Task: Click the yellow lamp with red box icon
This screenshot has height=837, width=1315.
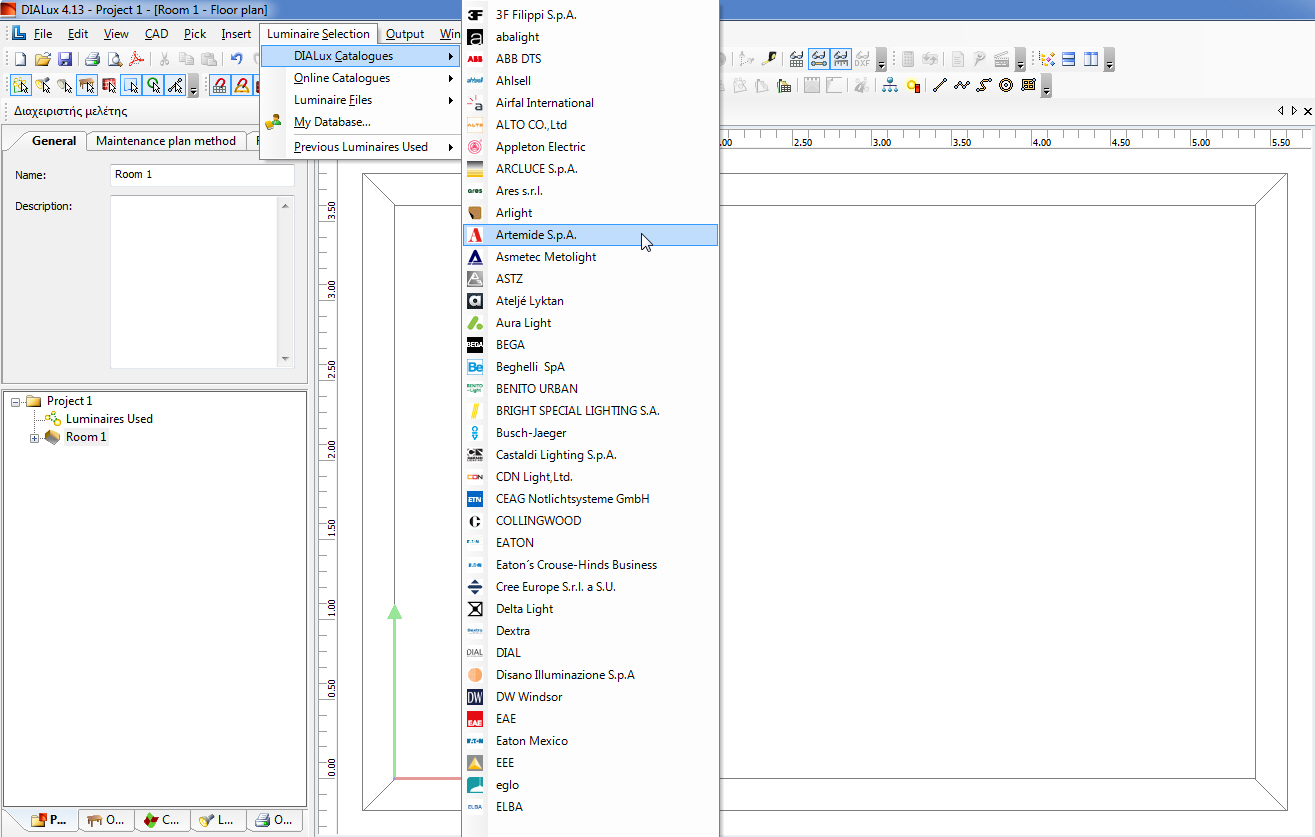Action: point(914,86)
